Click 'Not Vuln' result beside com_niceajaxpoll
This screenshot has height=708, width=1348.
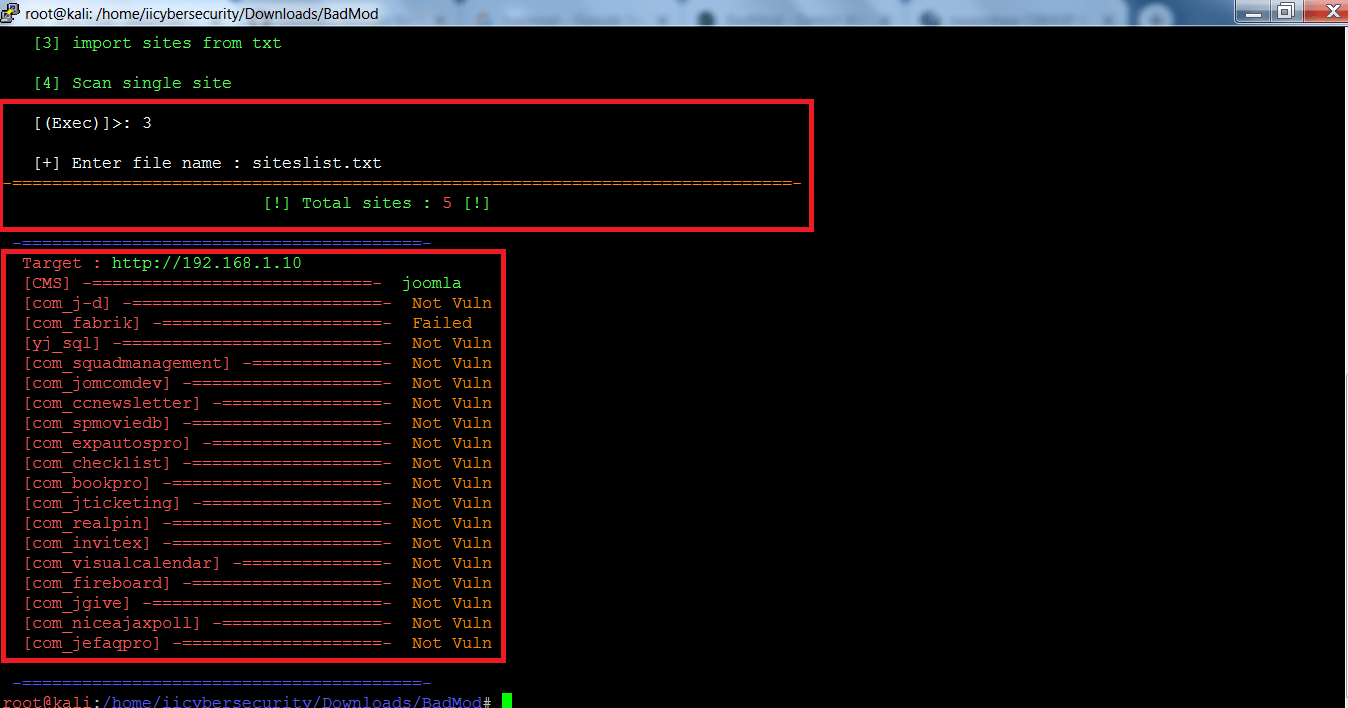(x=451, y=623)
